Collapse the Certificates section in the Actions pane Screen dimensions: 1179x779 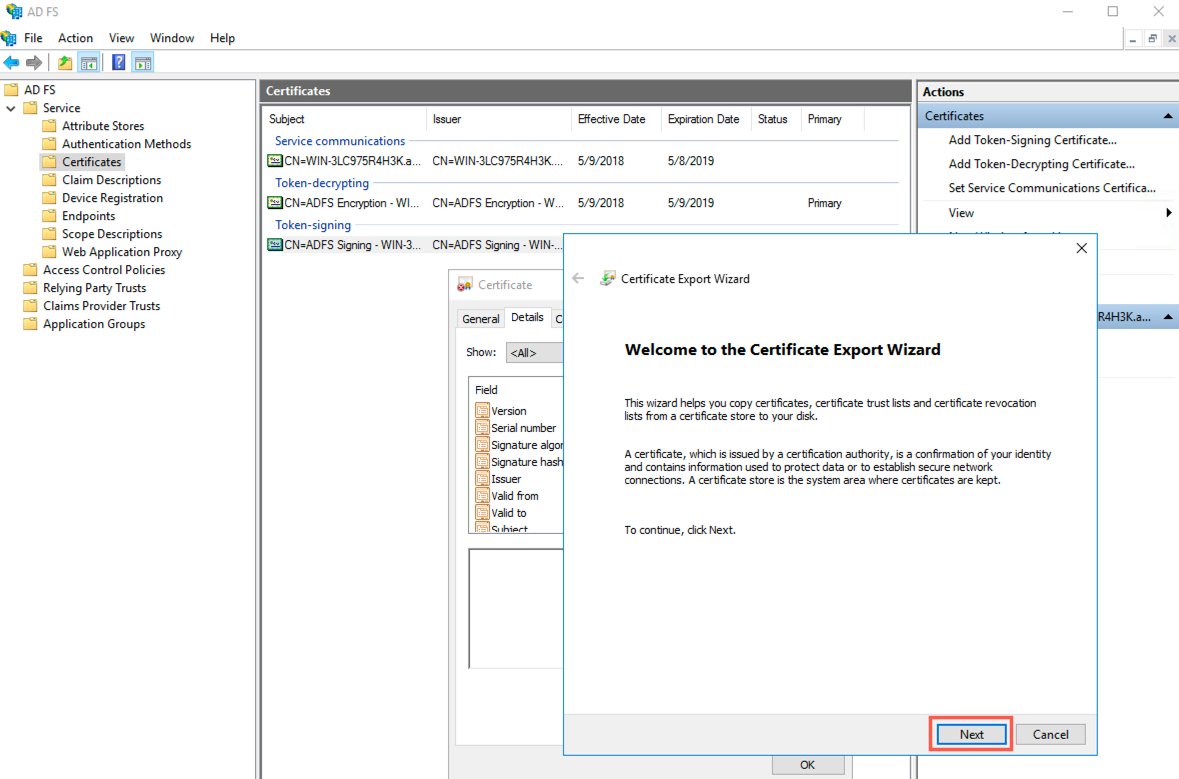pos(1167,115)
